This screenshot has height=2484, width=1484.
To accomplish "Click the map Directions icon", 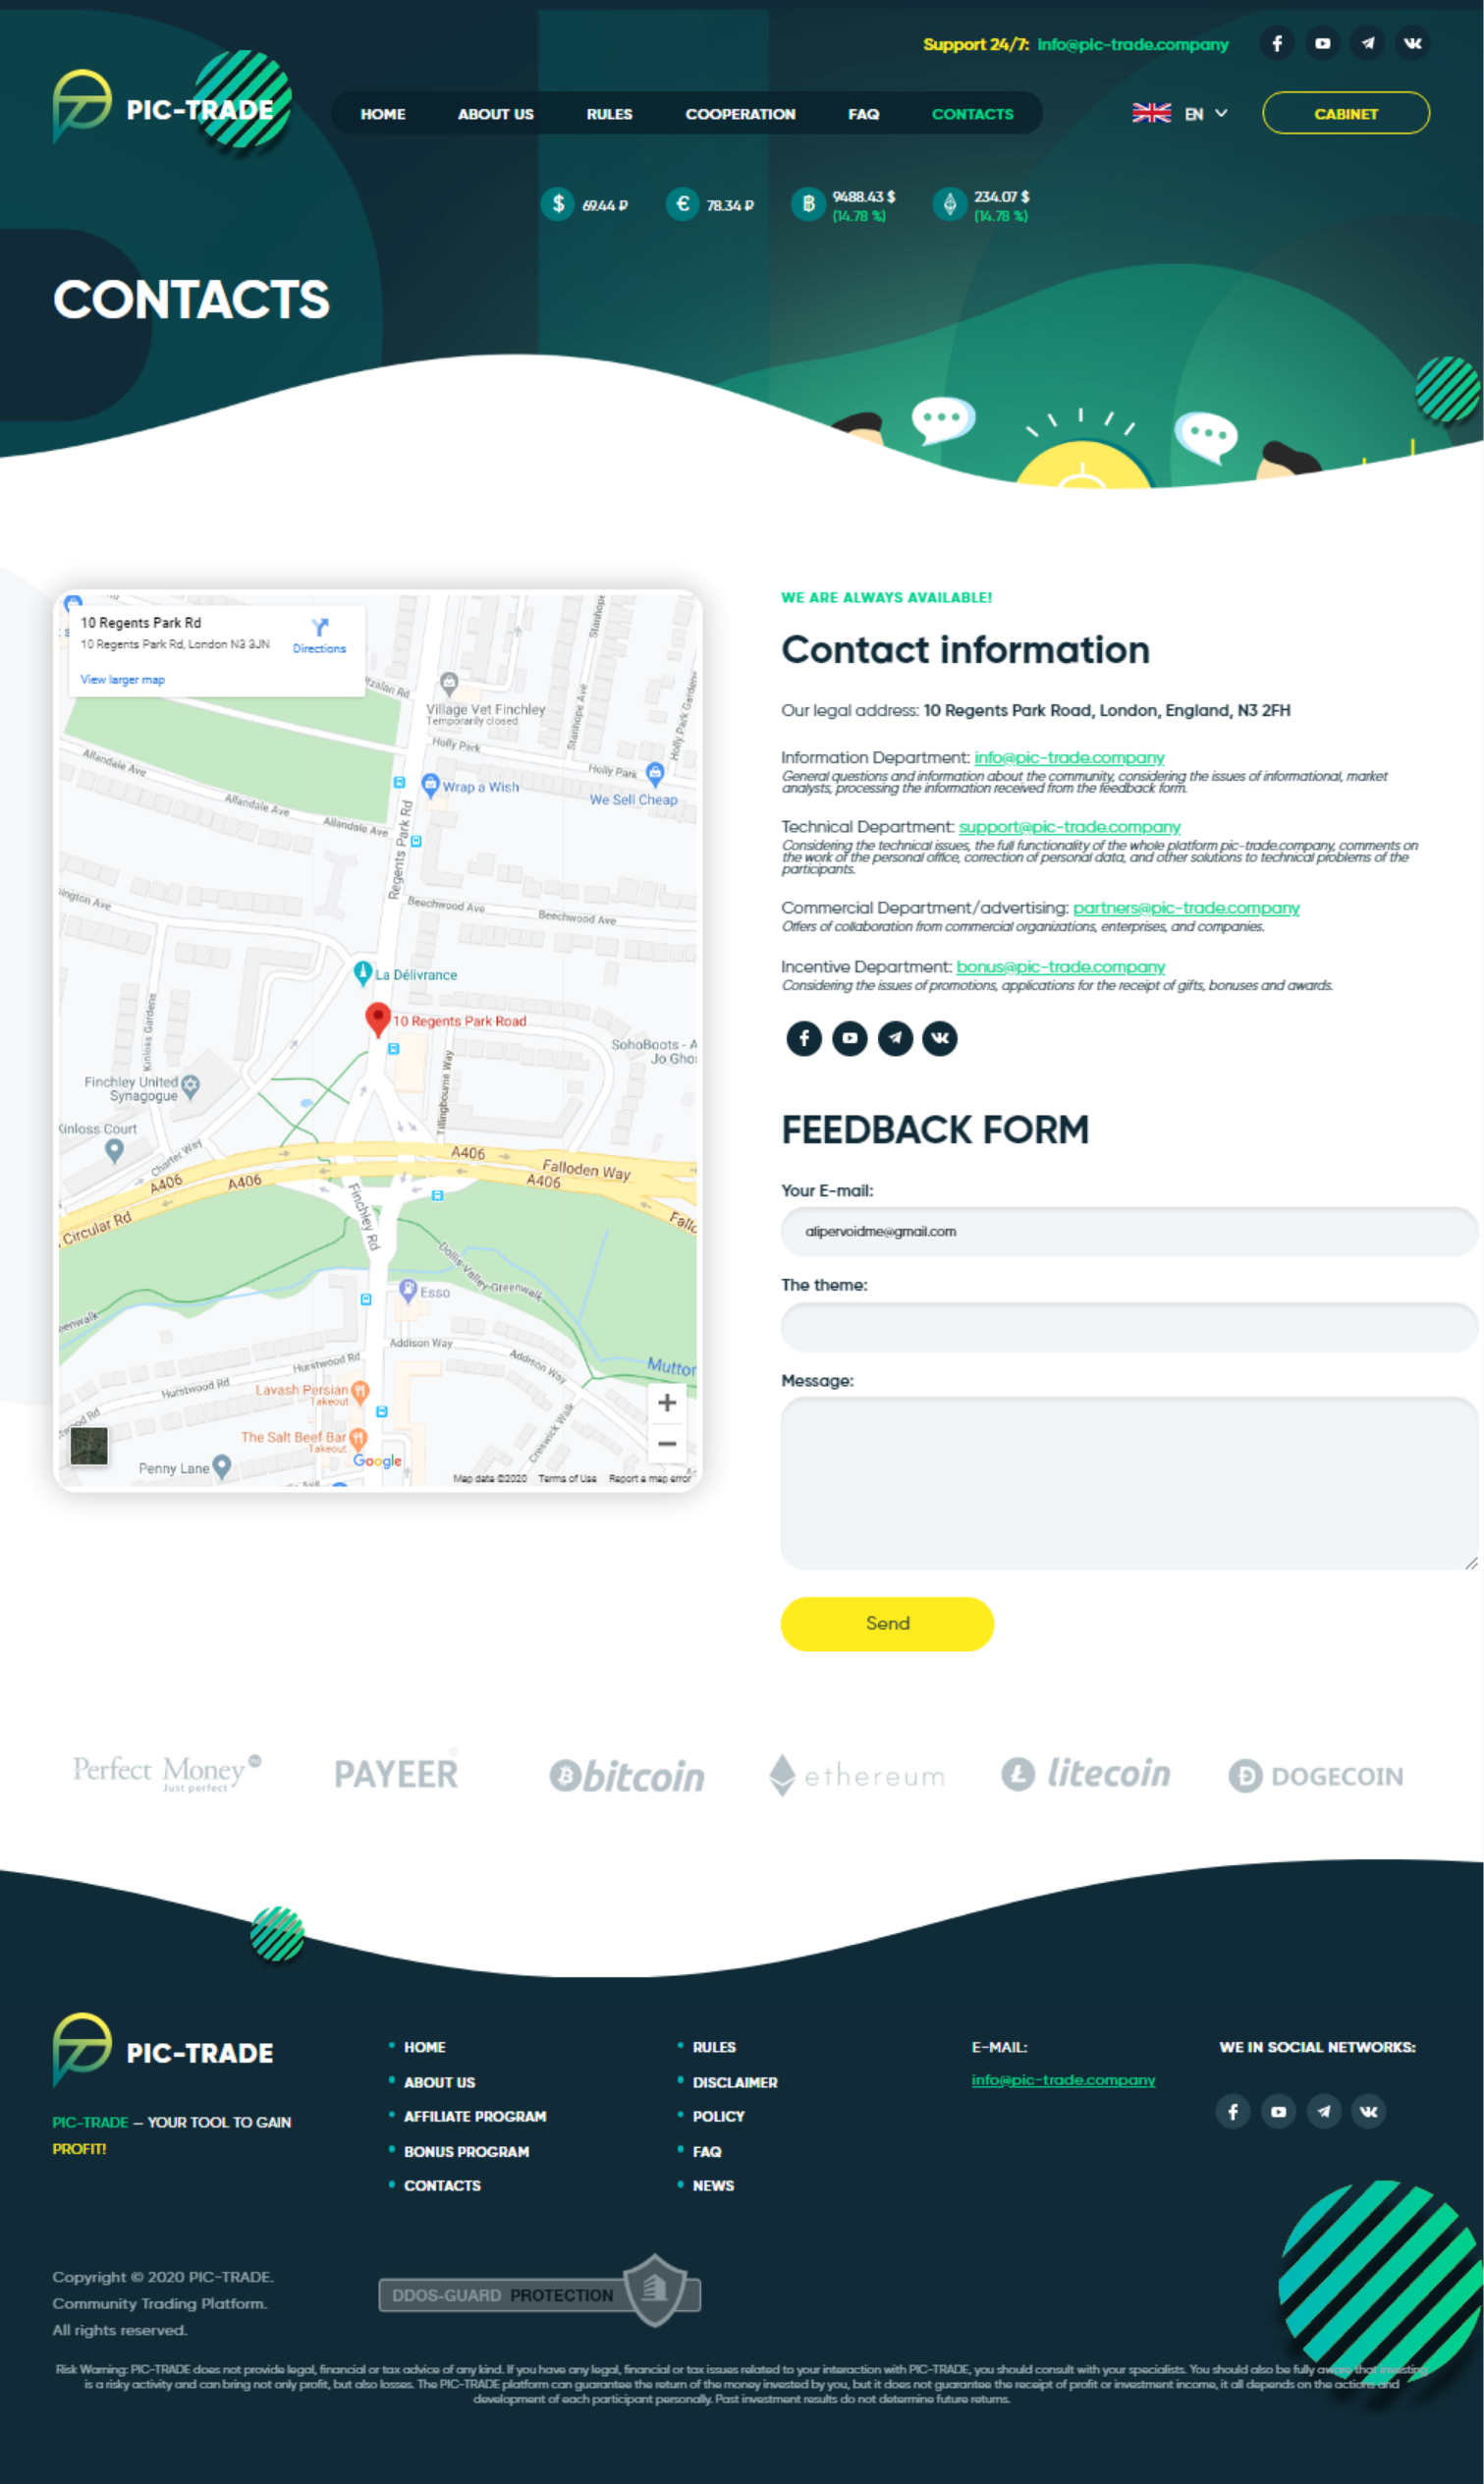I will pyautogui.click(x=319, y=627).
